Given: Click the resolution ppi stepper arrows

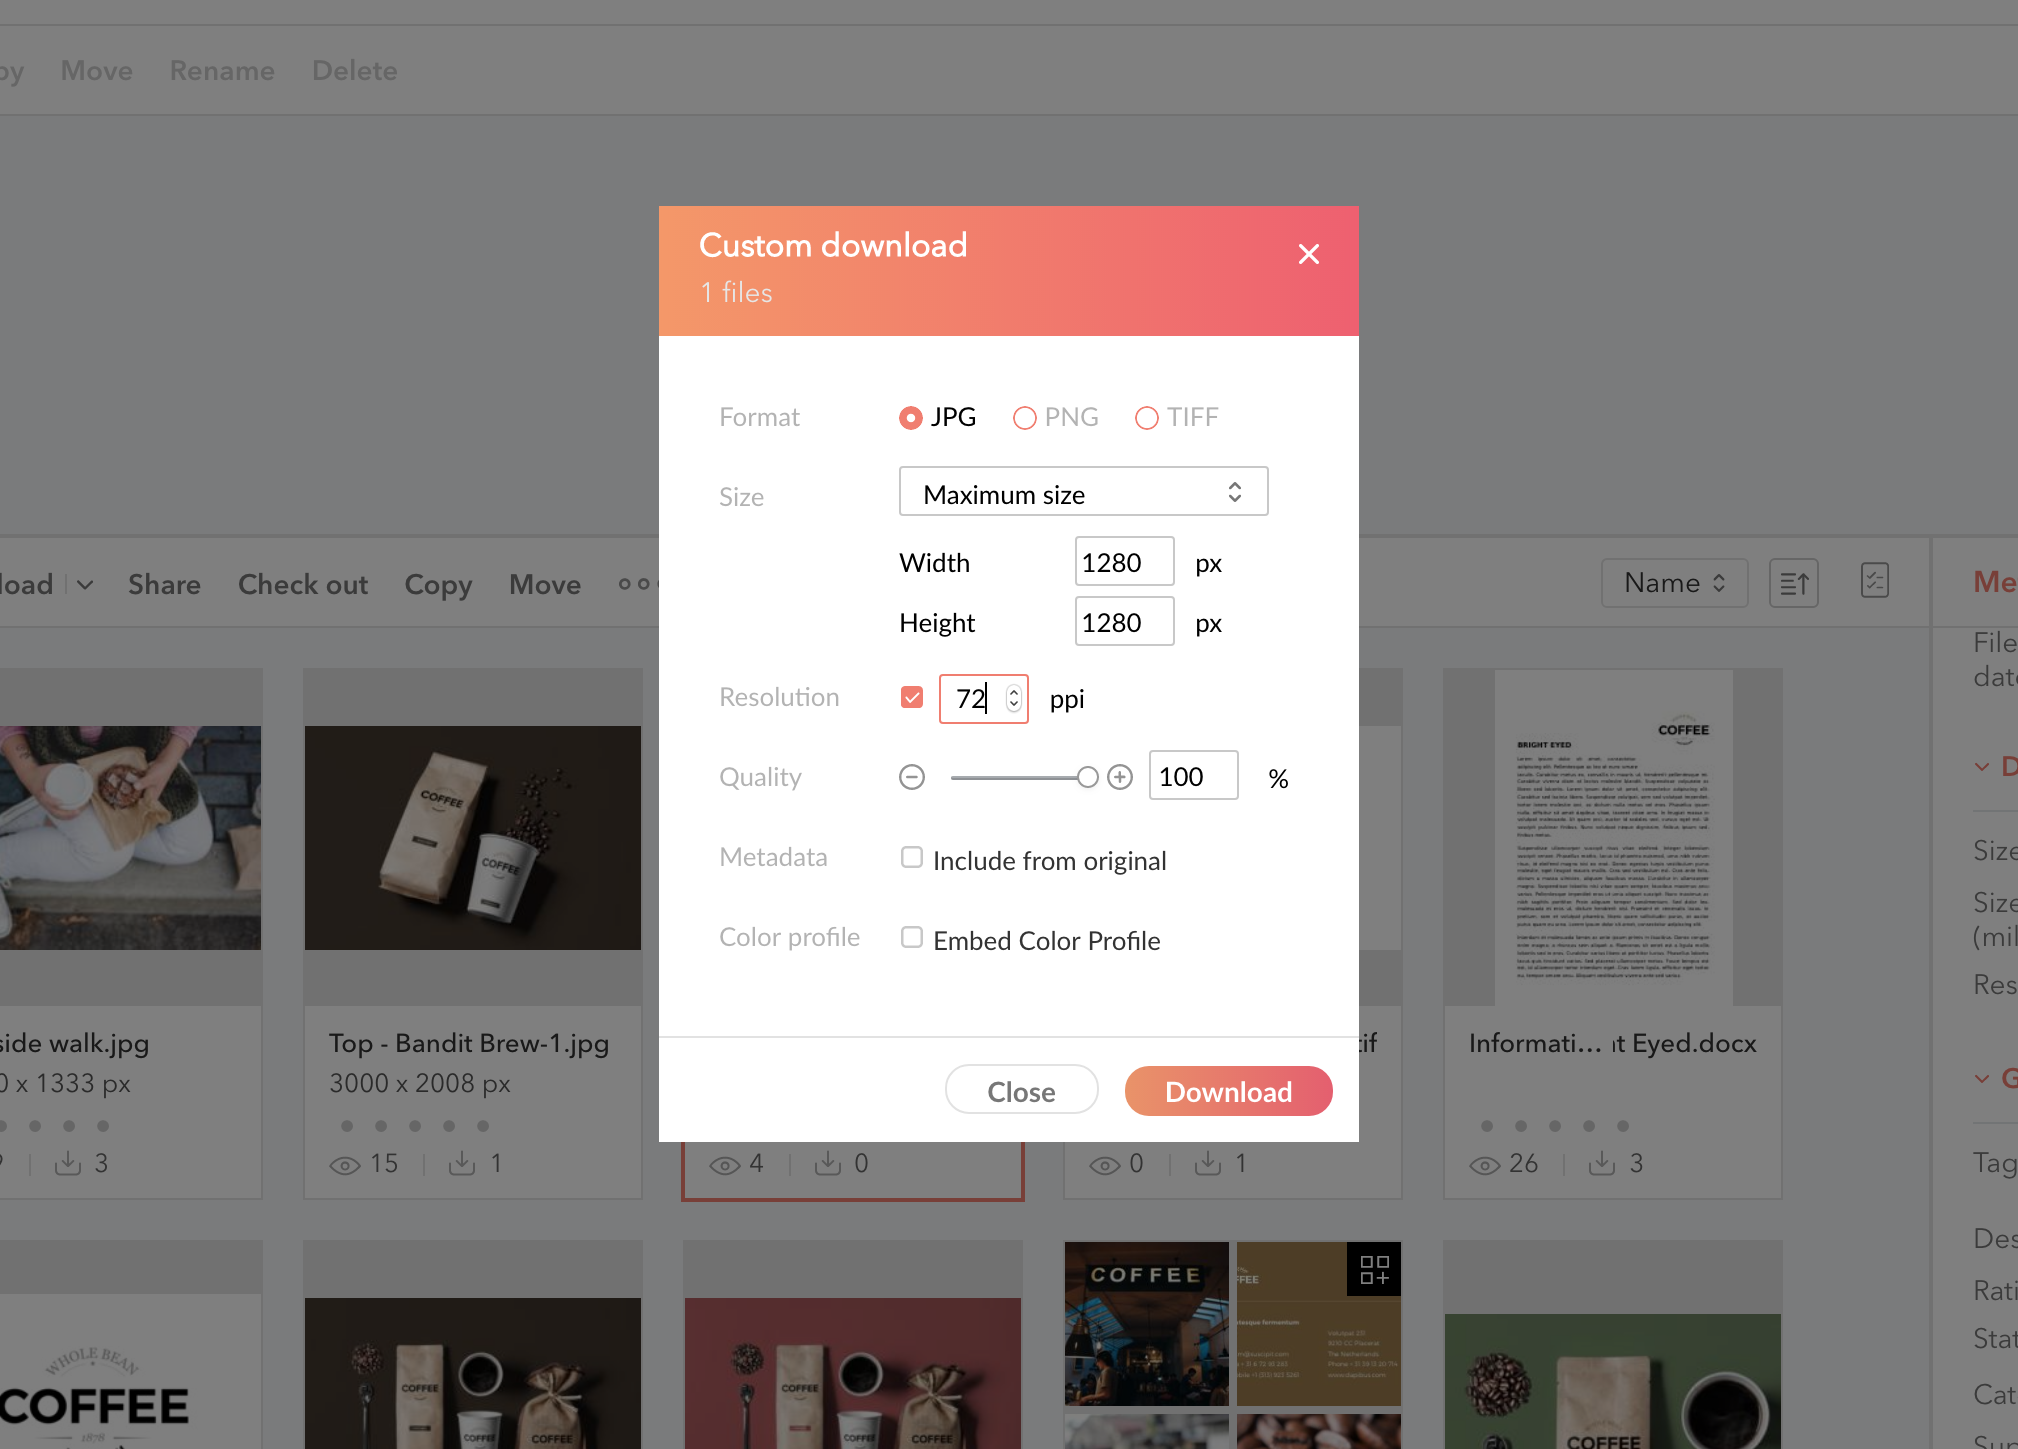Looking at the screenshot, I should (x=1014, y=698).
